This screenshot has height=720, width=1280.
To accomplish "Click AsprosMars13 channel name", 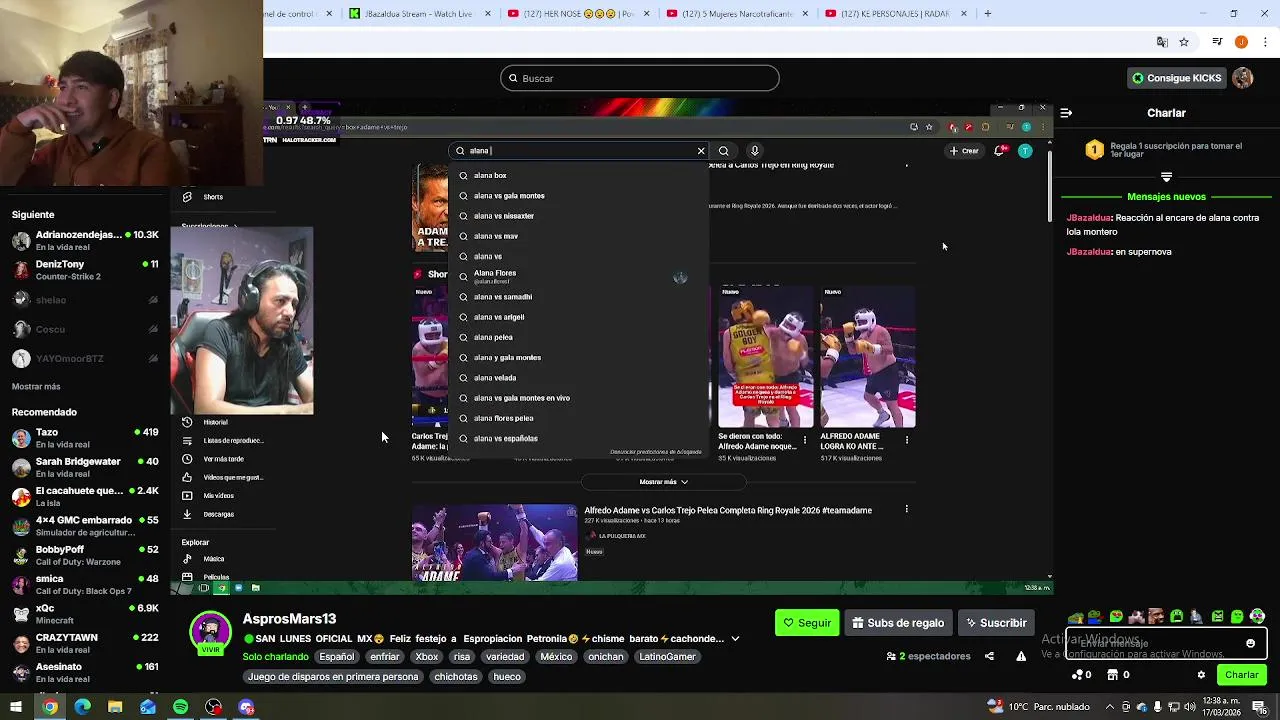I will click(289, 619).
